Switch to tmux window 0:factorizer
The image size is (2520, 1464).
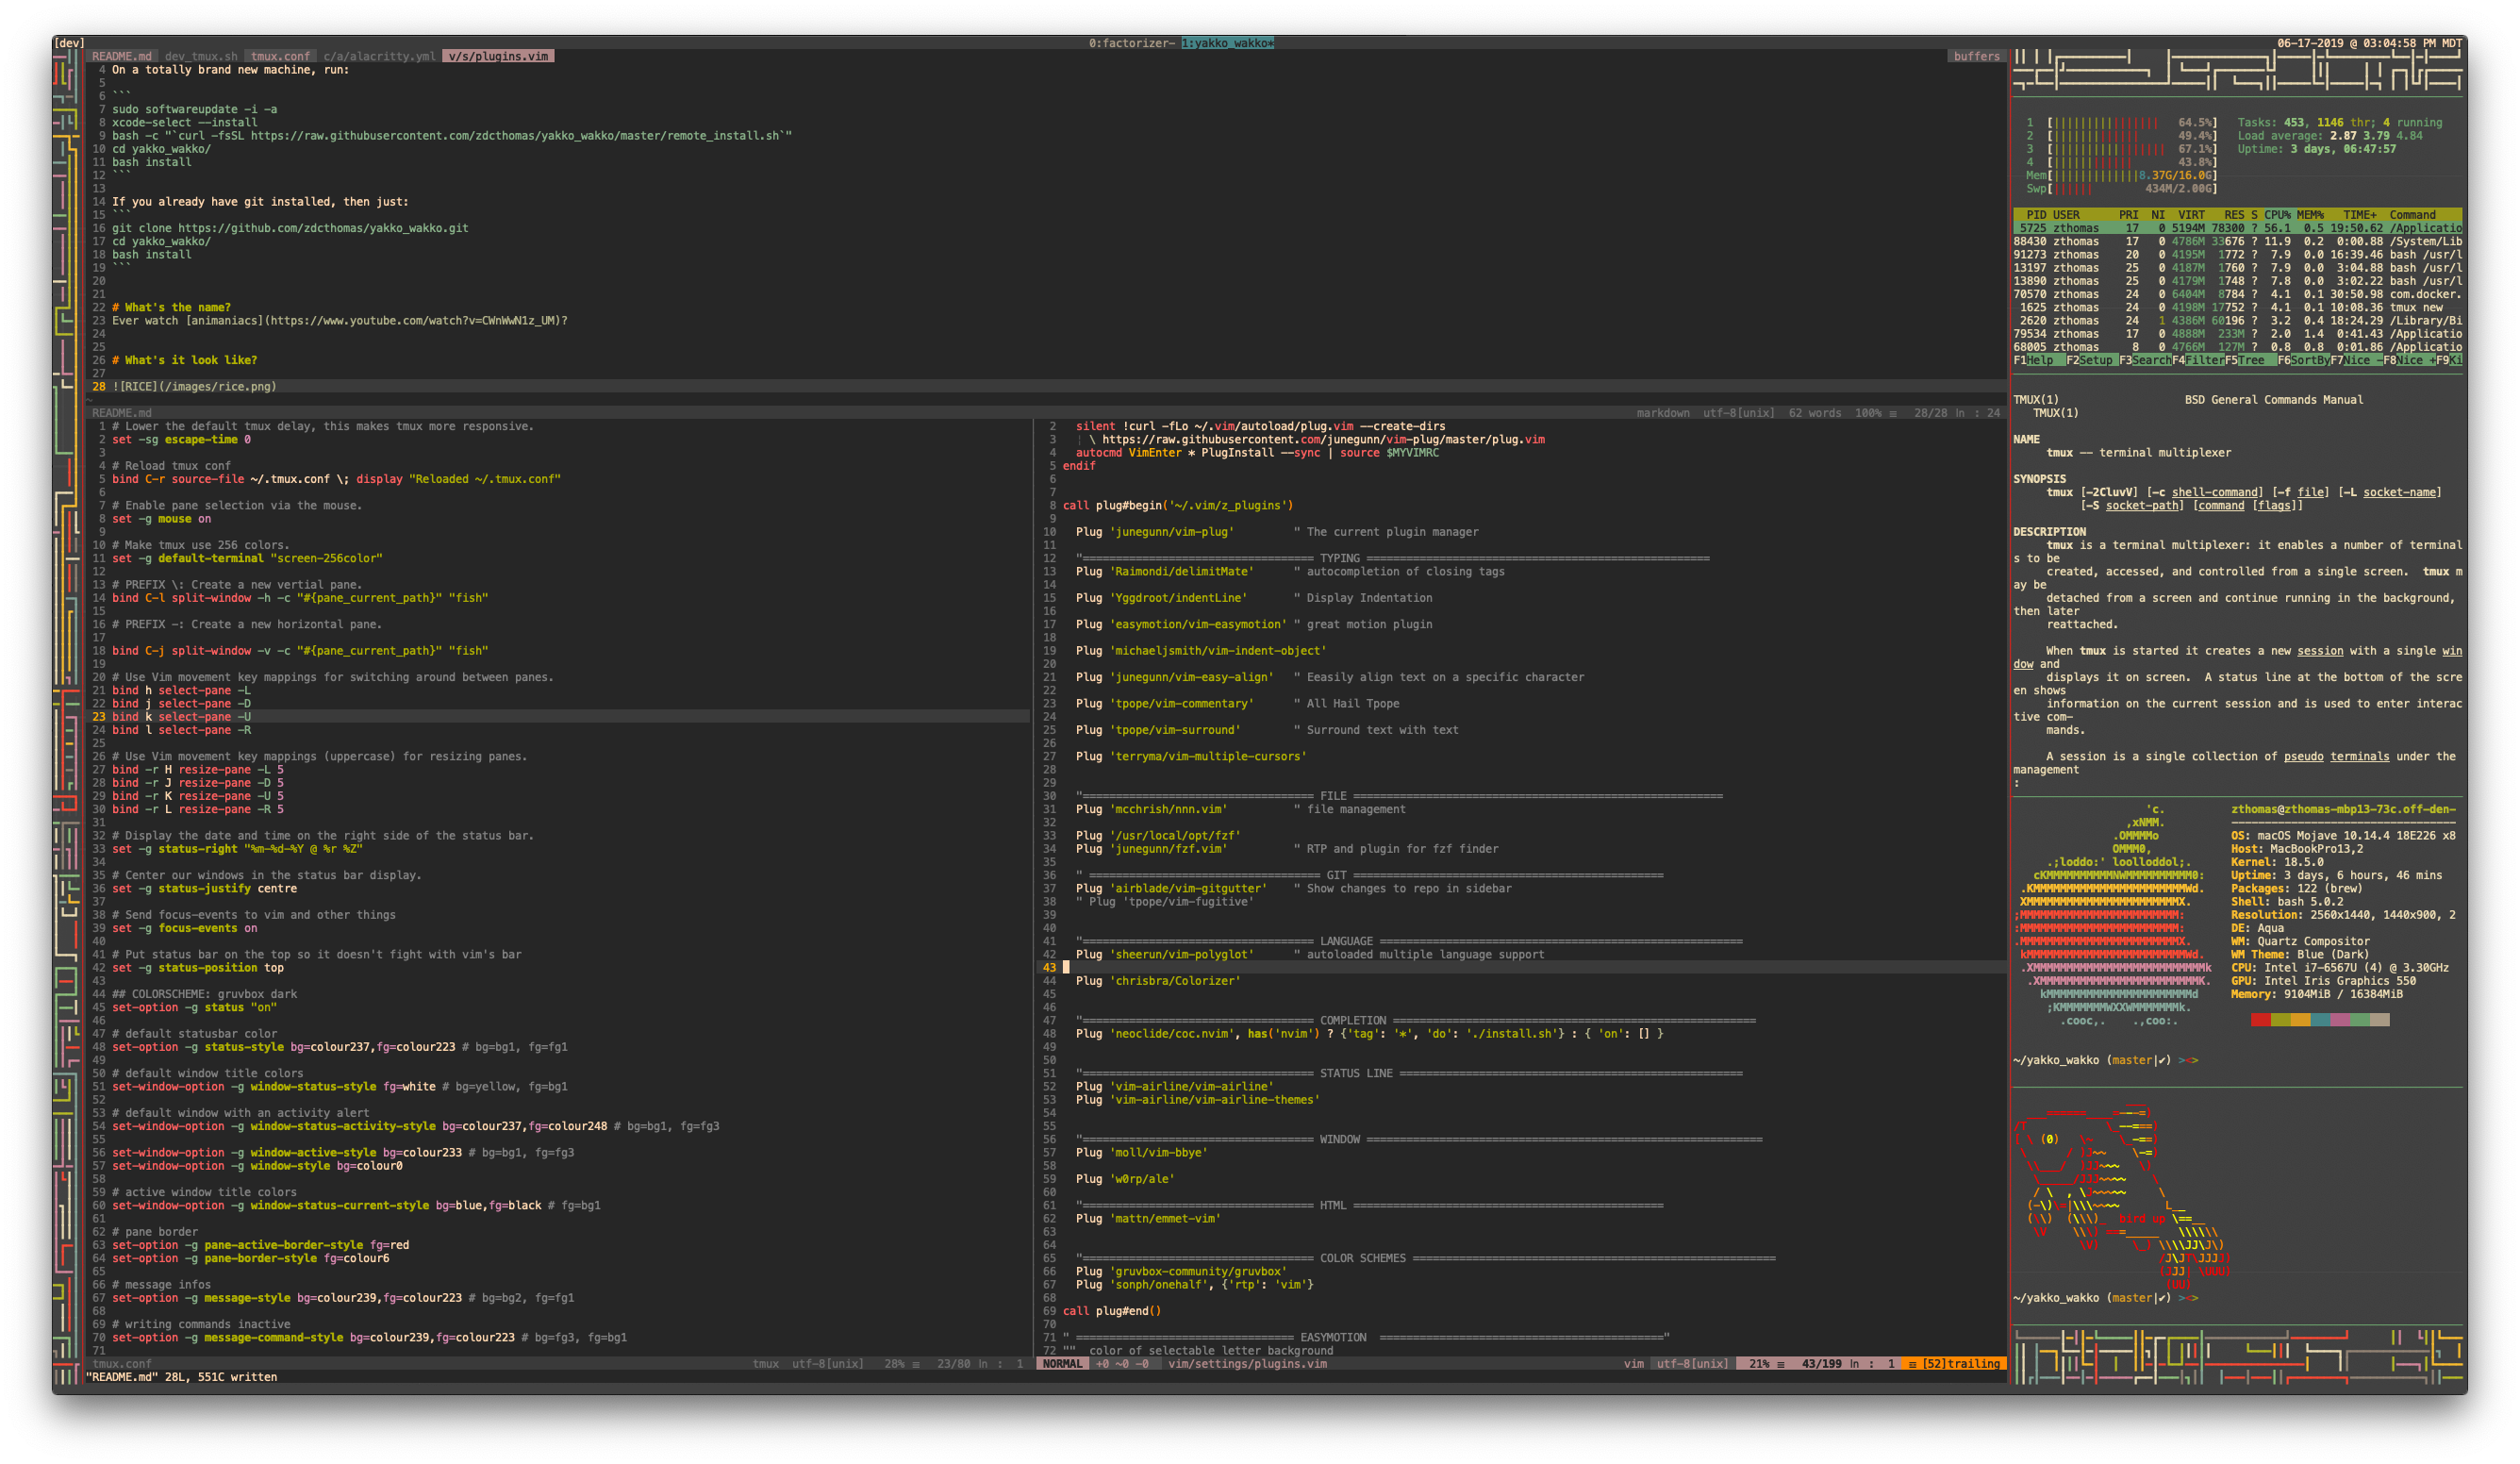pos(1132,43)
